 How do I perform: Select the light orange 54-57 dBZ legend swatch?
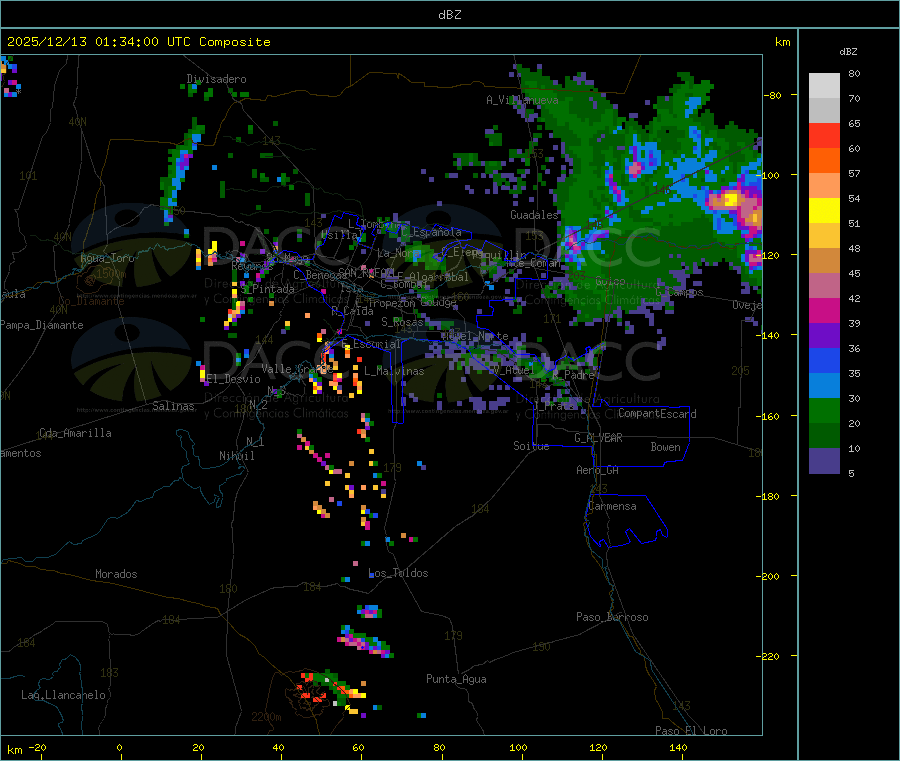click(x=824, y=185)
